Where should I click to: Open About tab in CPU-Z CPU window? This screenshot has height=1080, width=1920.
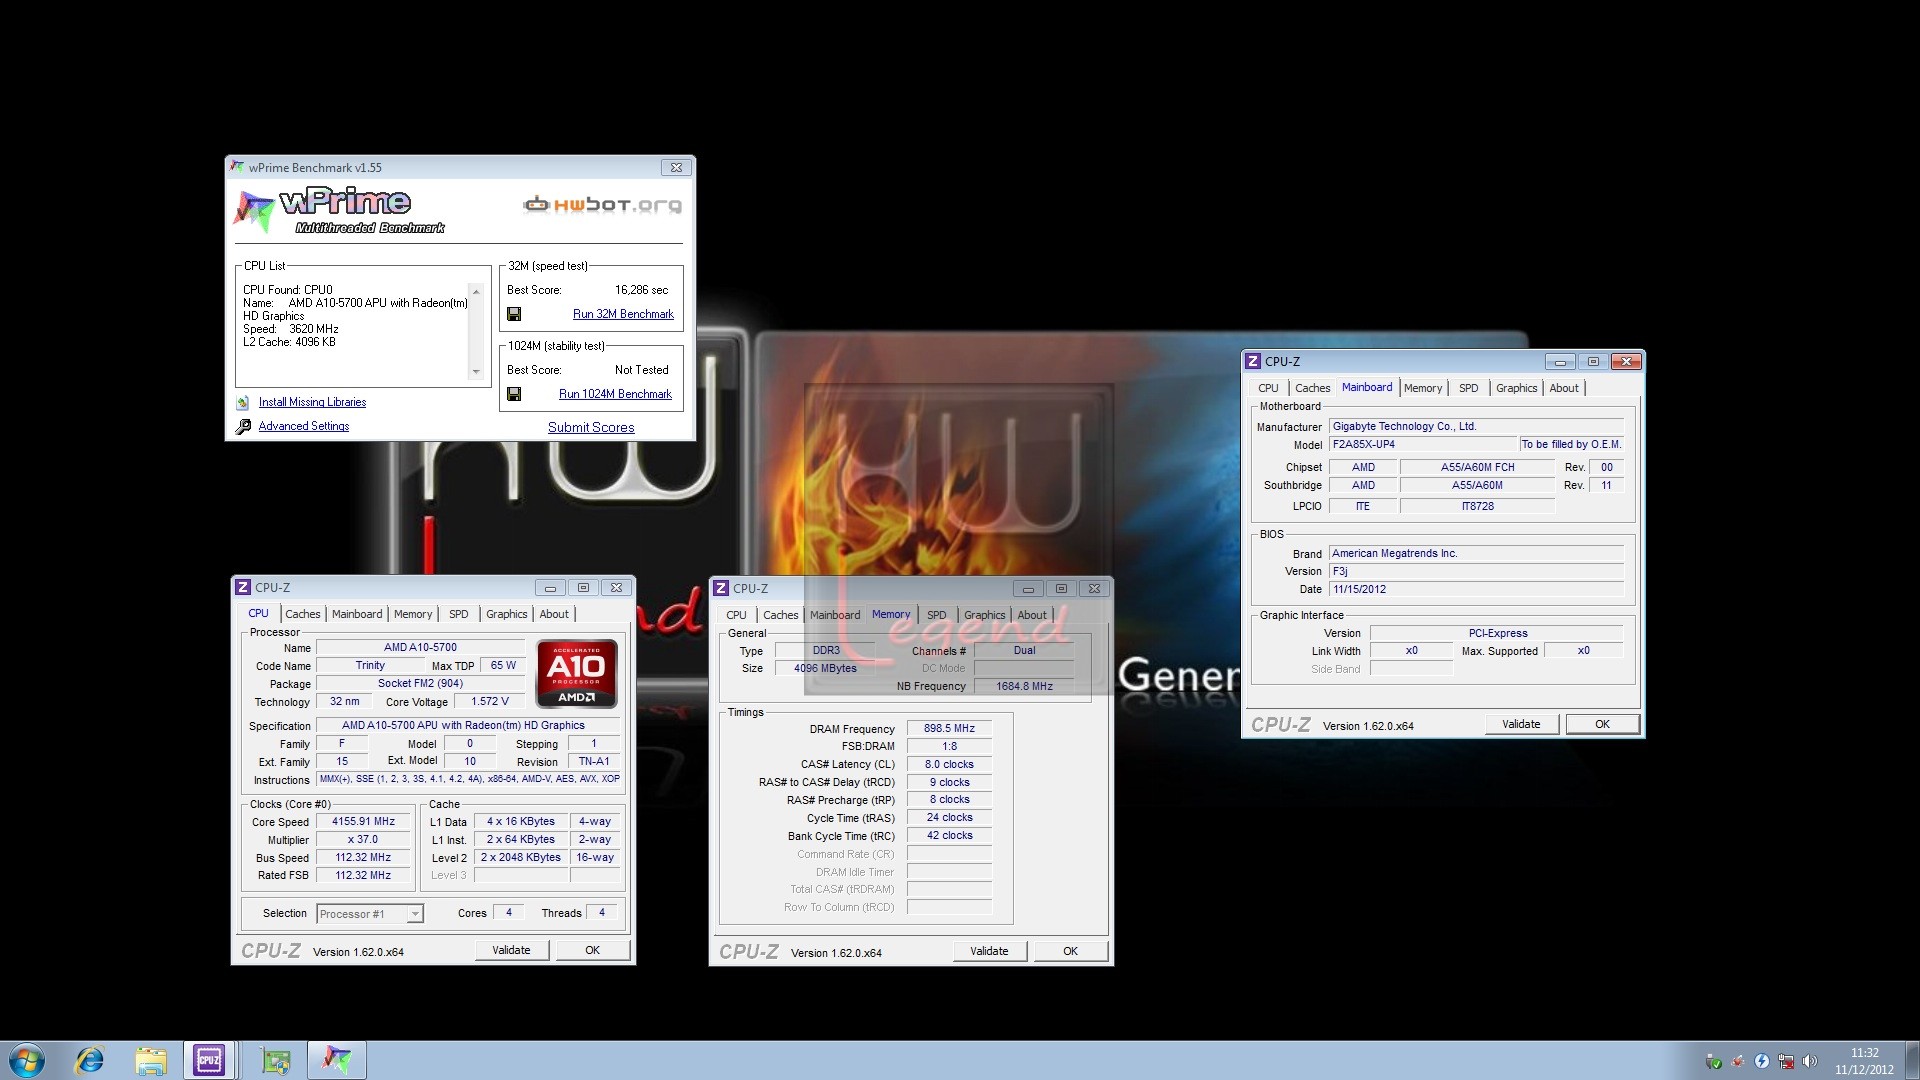pos(554,614)
